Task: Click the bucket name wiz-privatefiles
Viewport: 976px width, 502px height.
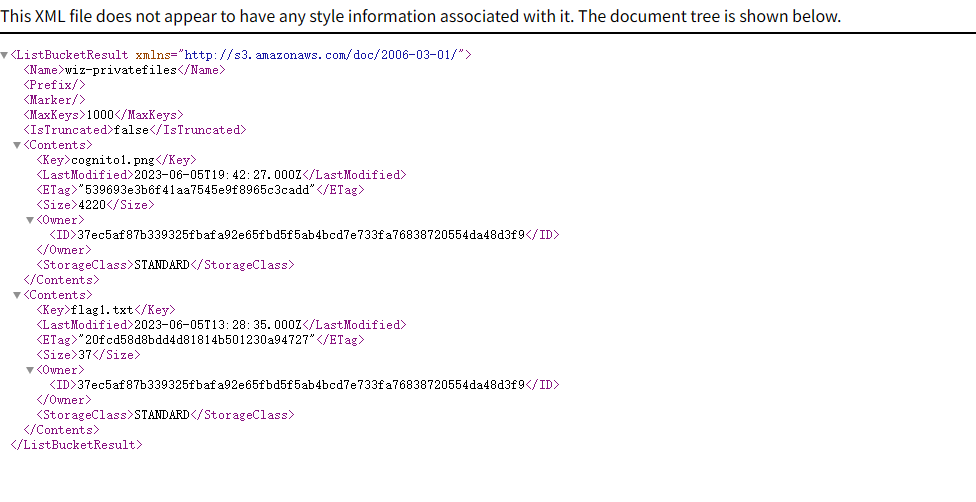Action: [x=121, y=70]
